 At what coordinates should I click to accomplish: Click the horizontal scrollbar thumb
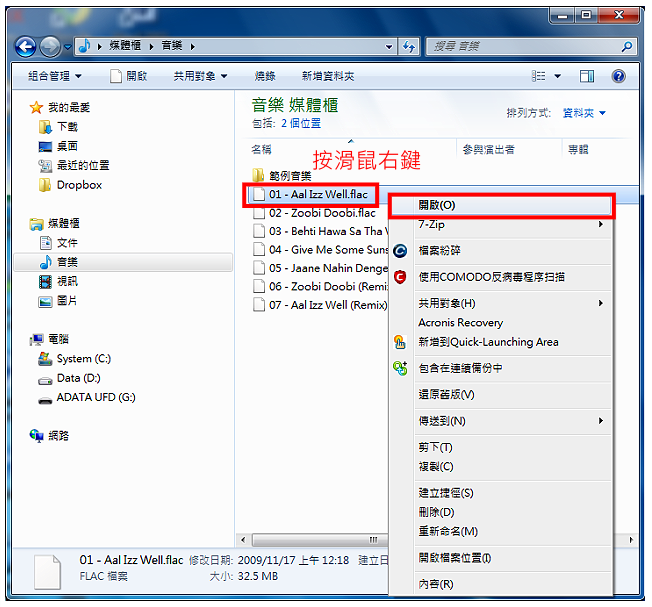(x=320, y=540)
